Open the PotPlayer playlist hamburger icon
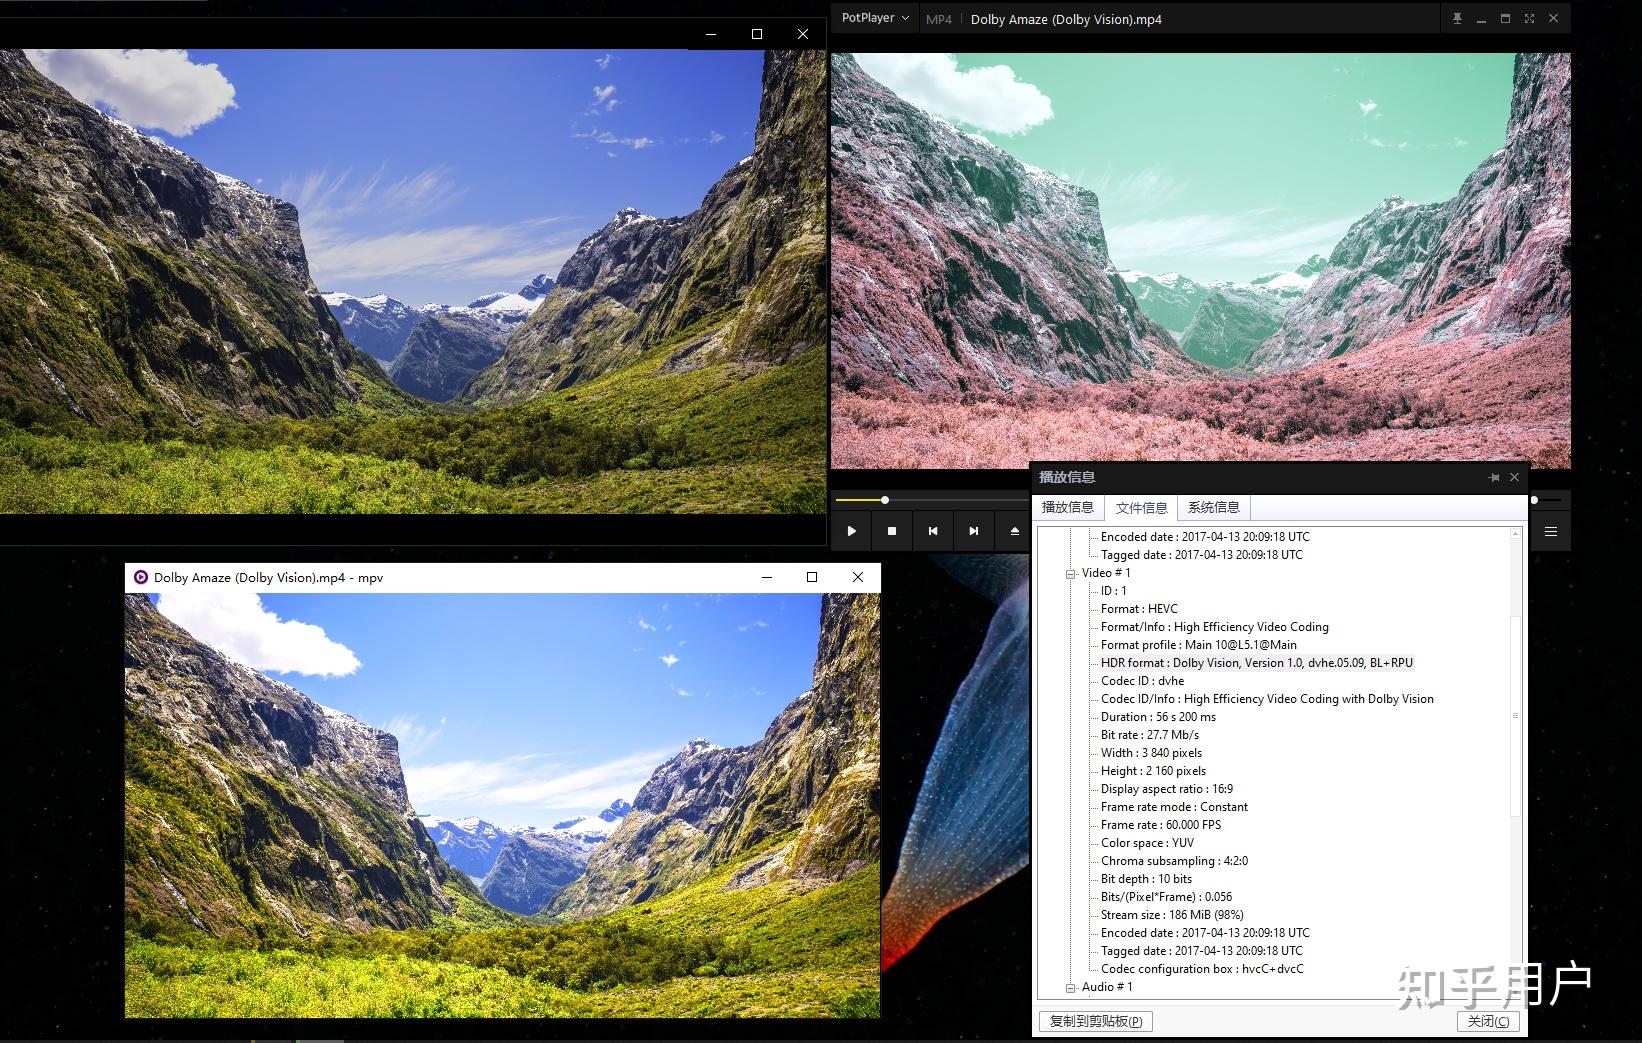The image size is (1642, 1043). click(x=1551, y=531)
